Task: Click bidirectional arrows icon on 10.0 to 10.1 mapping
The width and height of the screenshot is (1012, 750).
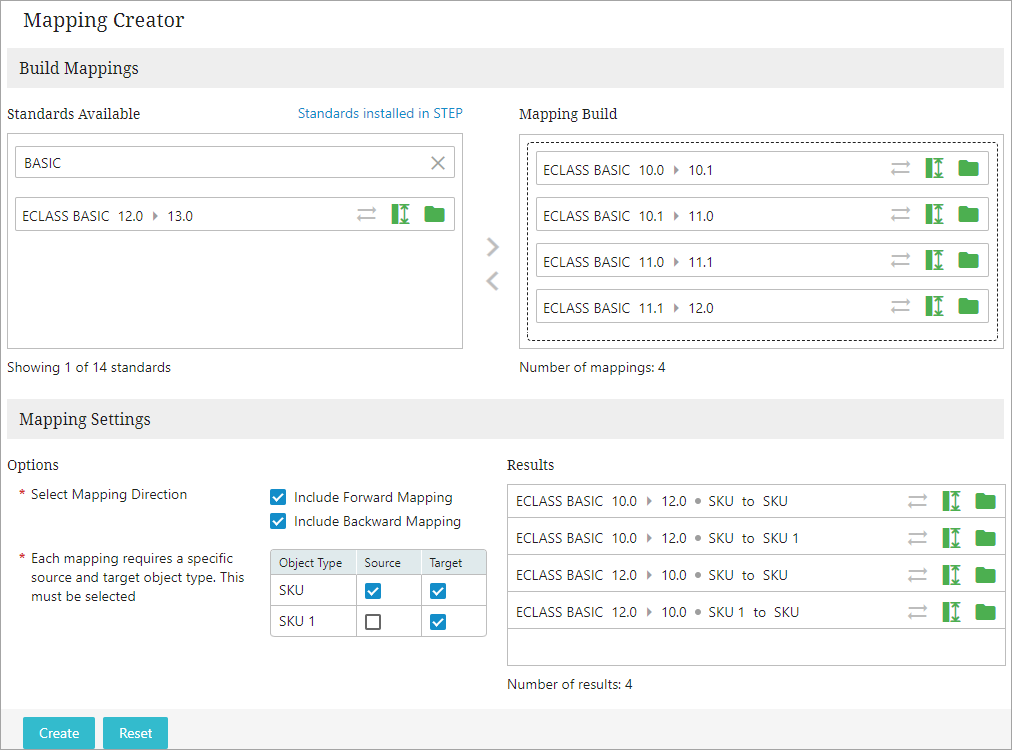Action: point(900,168)
